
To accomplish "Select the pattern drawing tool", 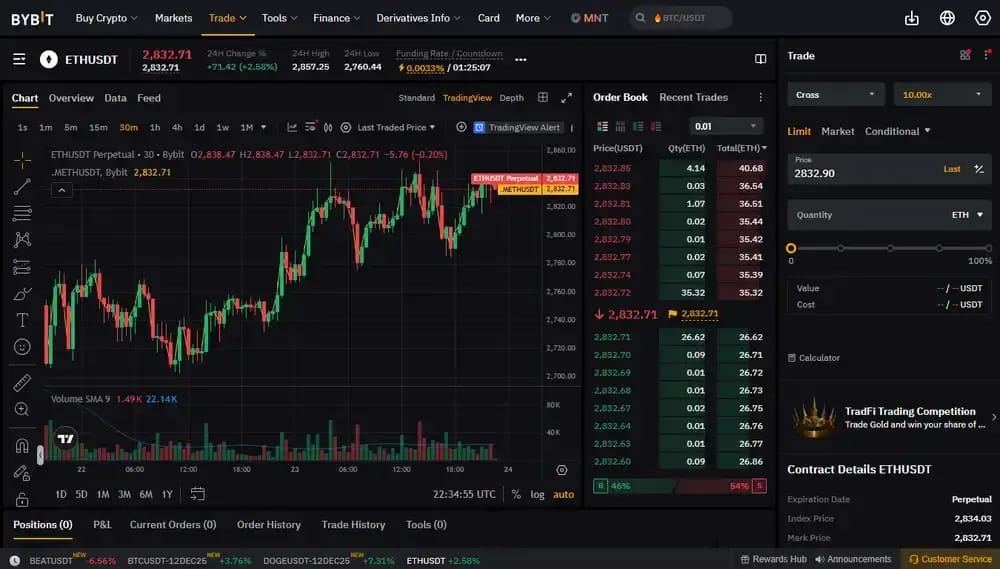I will coord(22,240).
